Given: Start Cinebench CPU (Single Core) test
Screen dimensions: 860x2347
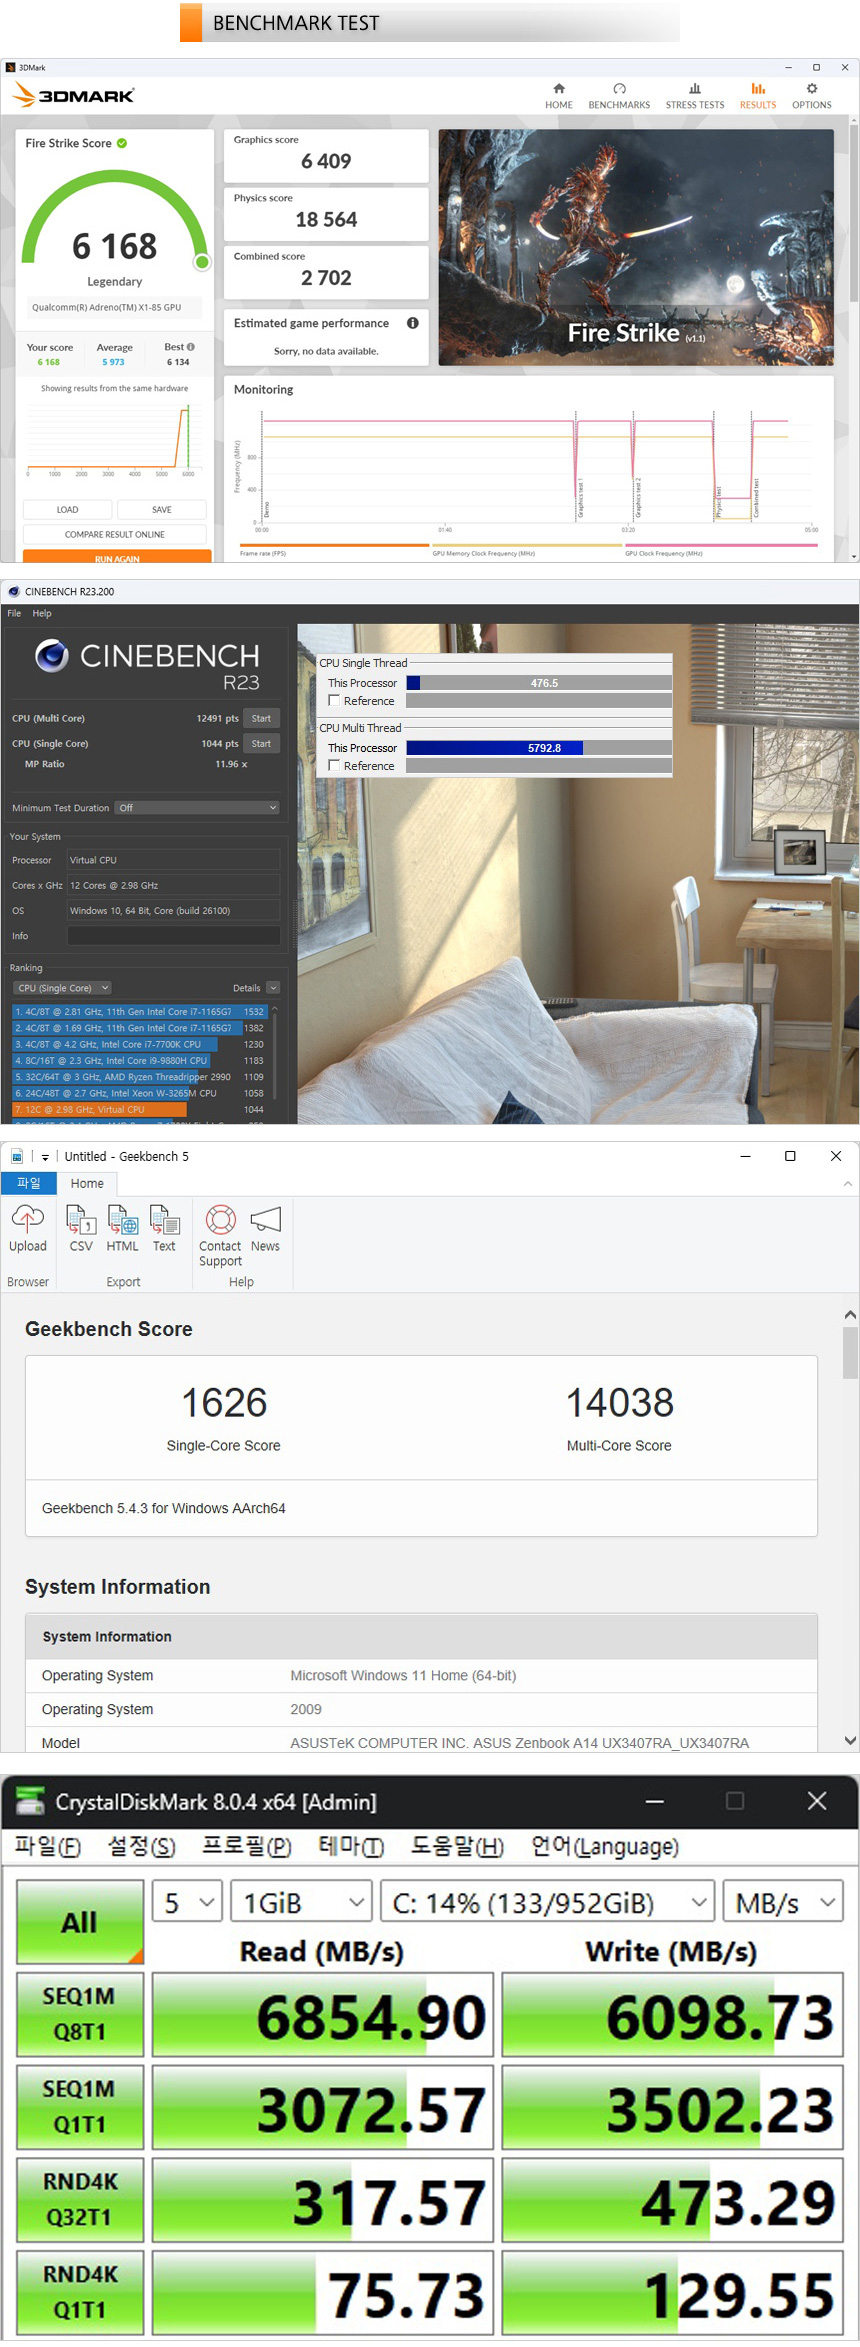Looking at the screenshot, I should pos(261,743).
